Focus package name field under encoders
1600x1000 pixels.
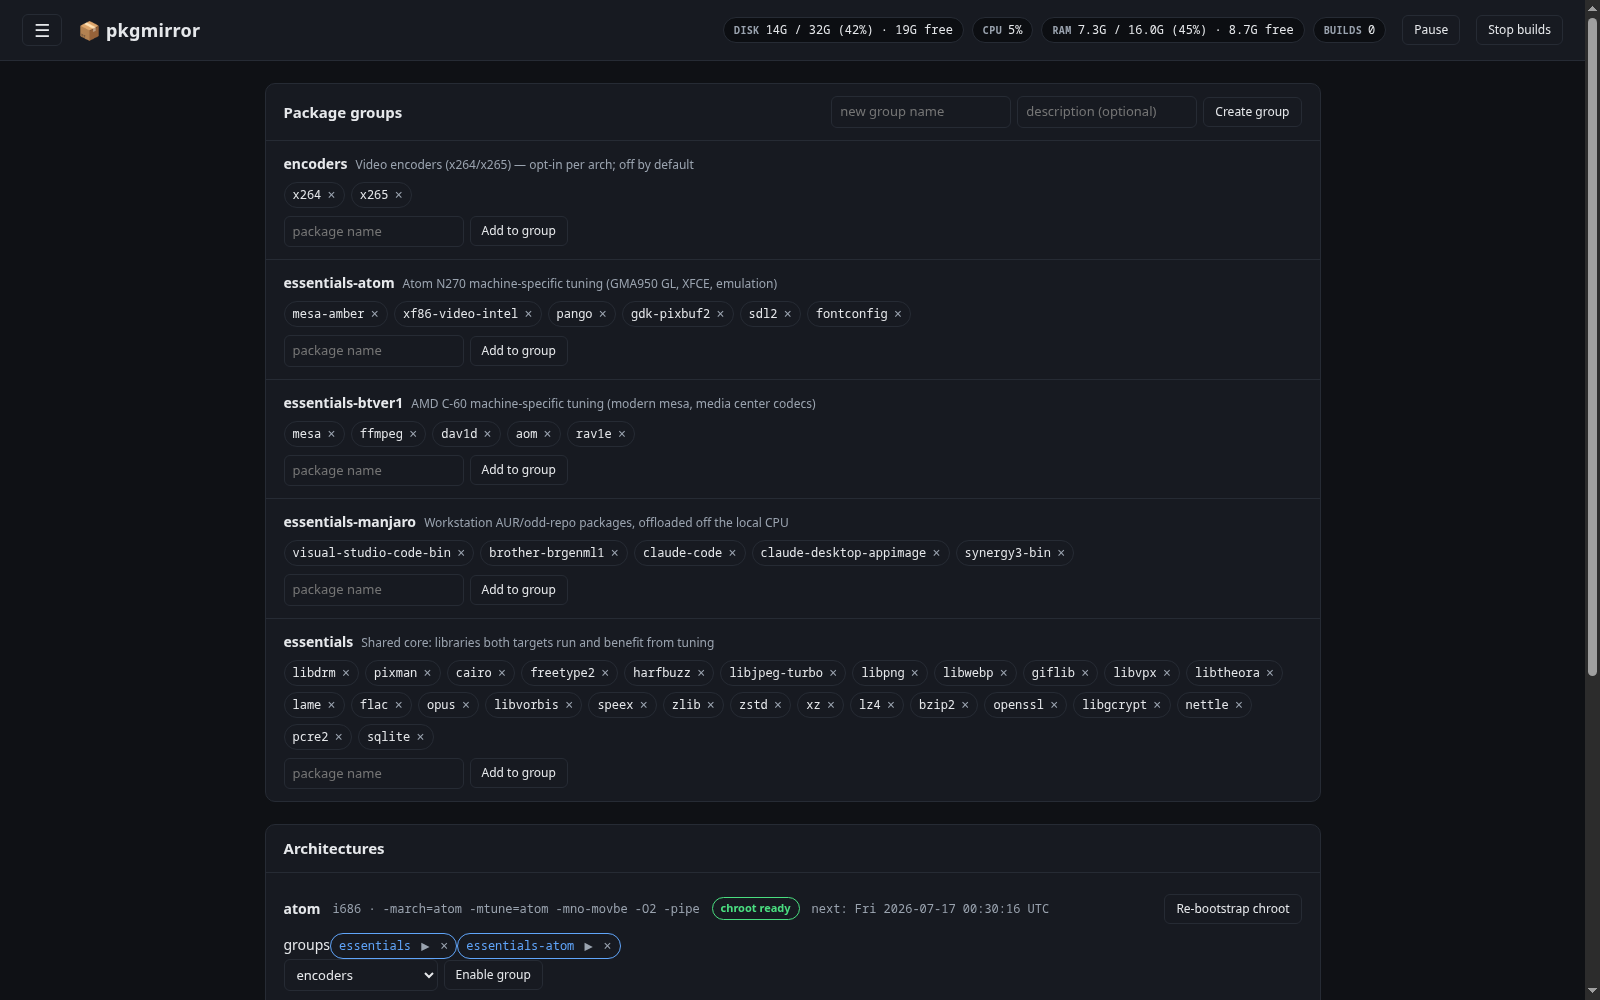[373, 231]
